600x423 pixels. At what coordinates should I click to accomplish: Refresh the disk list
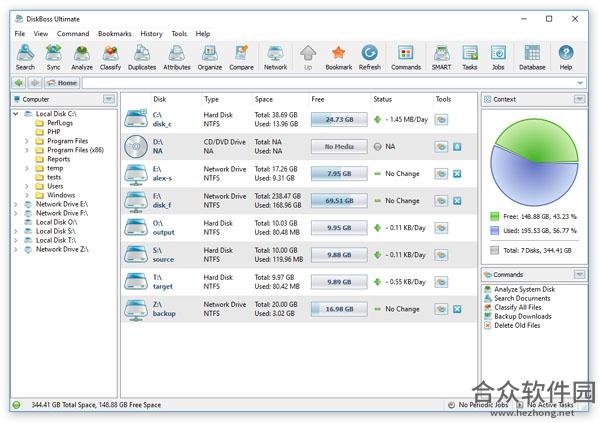(x=370, y=57)
